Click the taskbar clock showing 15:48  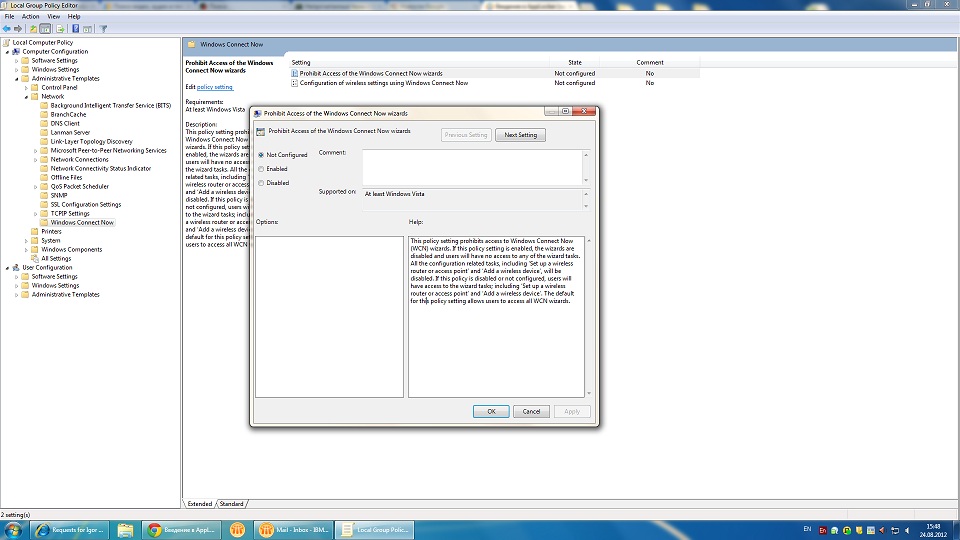point(932,530)
